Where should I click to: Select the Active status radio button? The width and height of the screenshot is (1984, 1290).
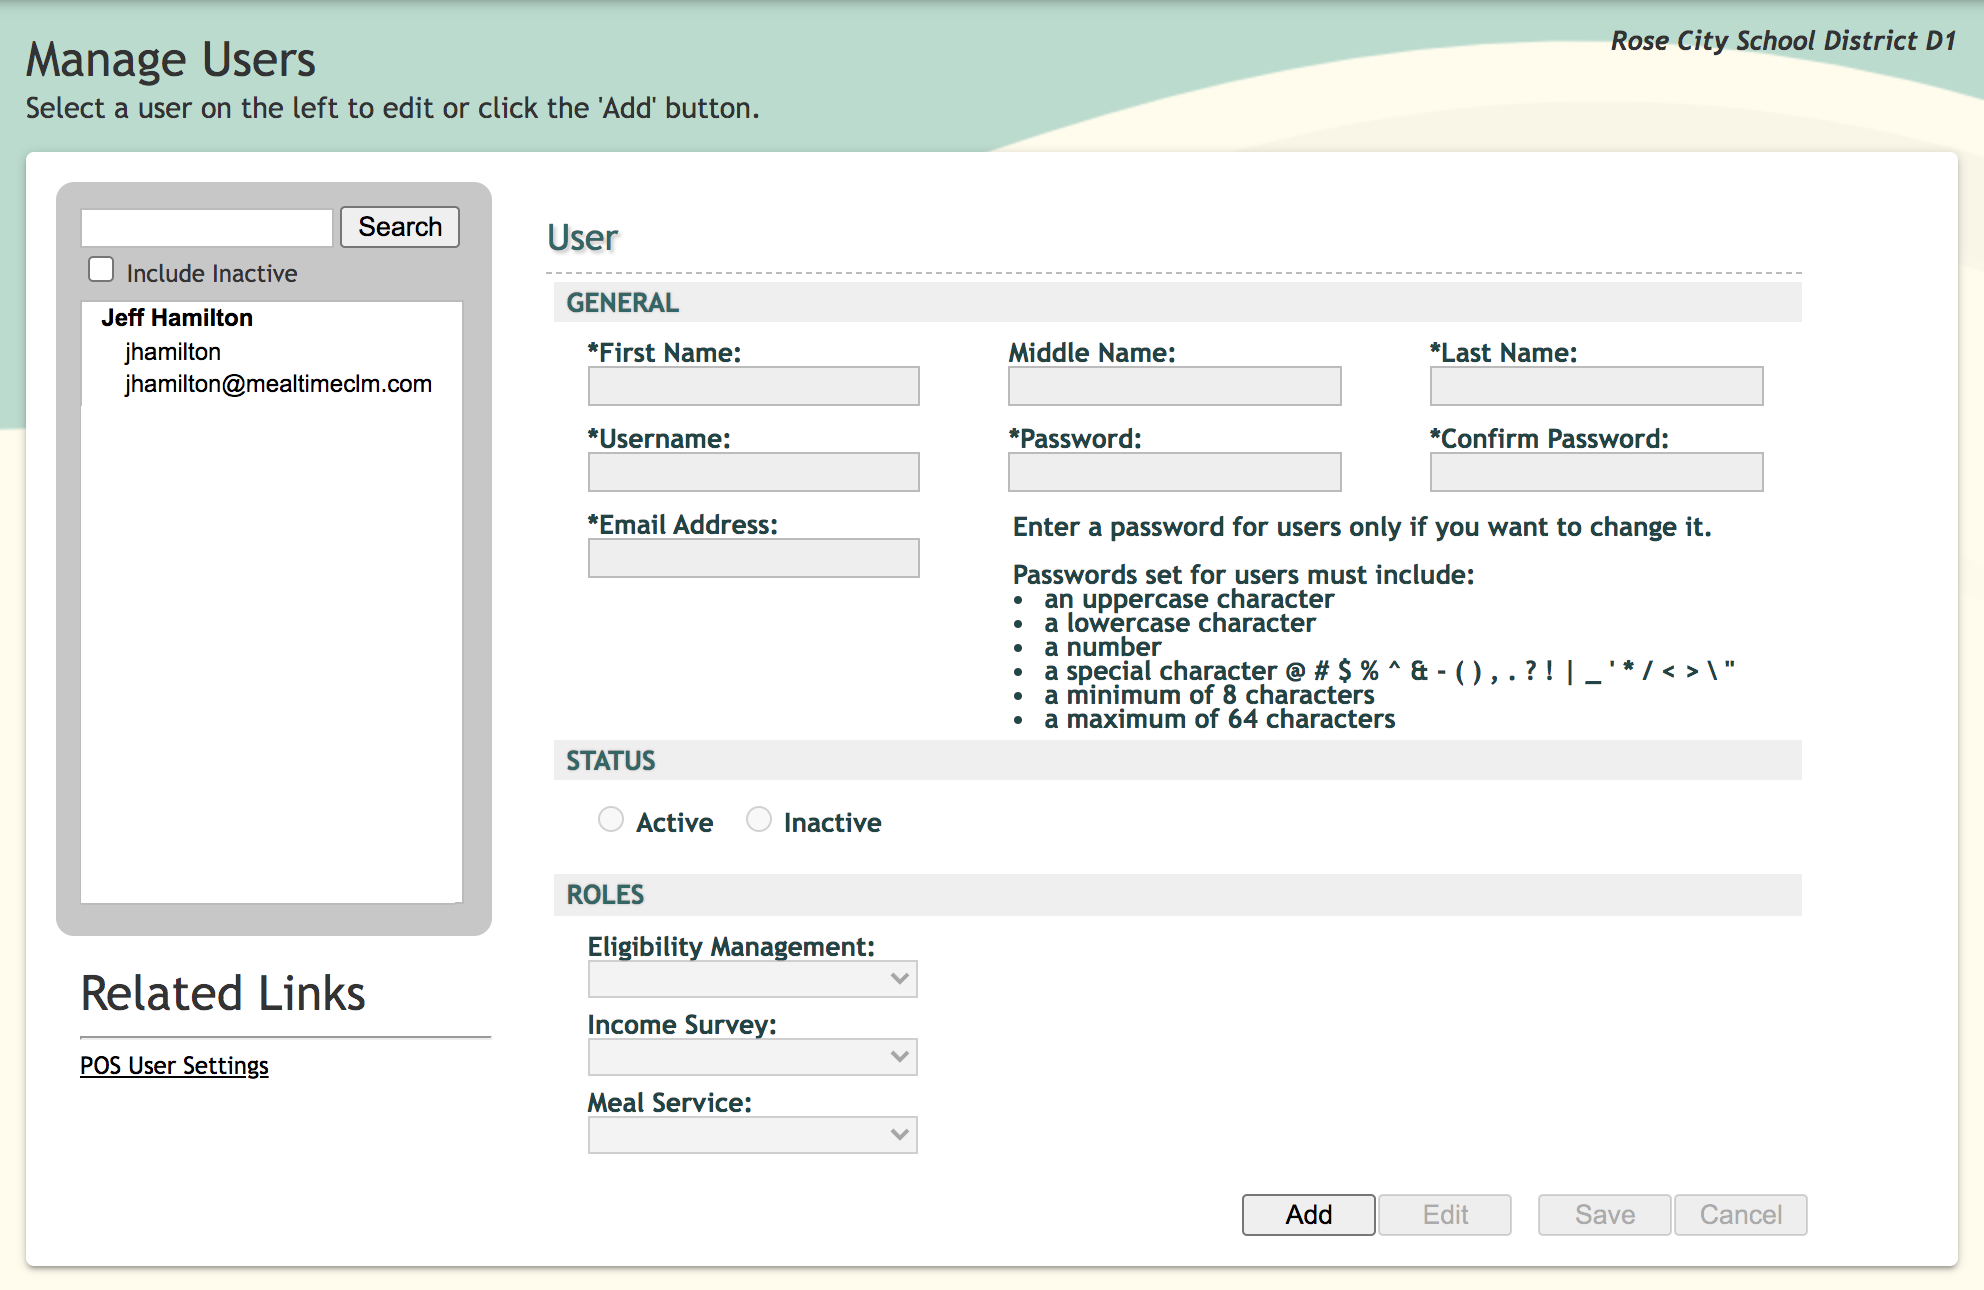click(611, 820)
